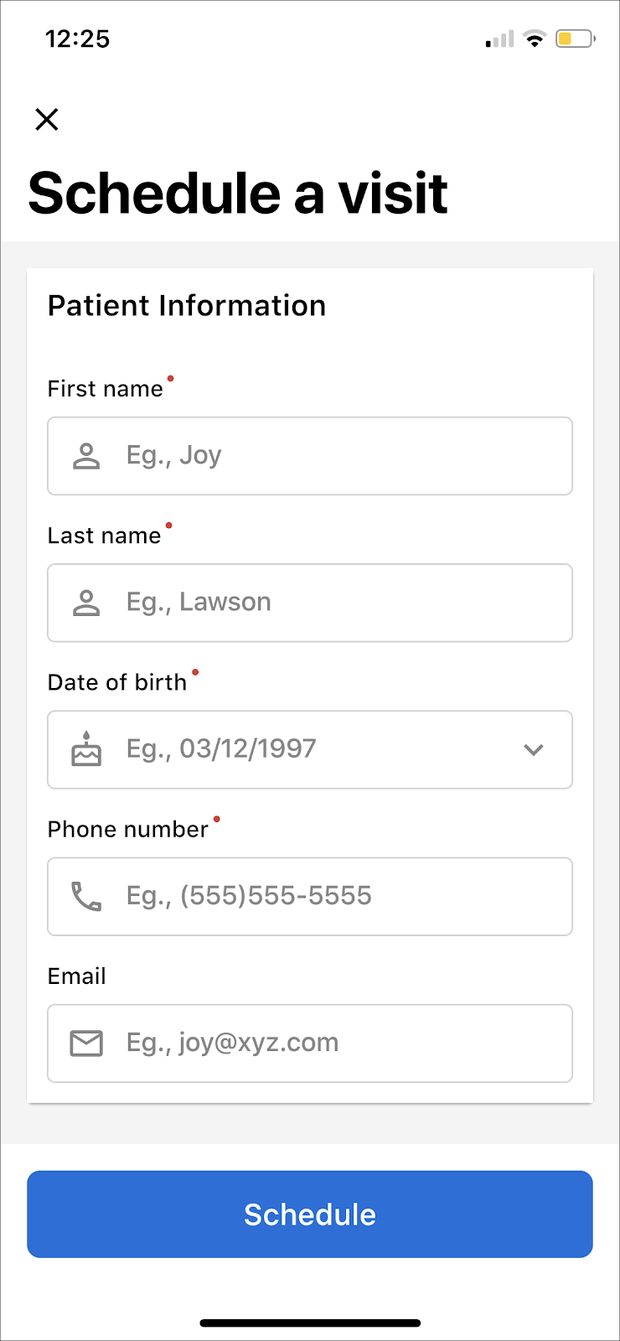Expand the Date of birth dropdown chevron
Screen dimensions: 620x1341
click(x=534, y=750)
